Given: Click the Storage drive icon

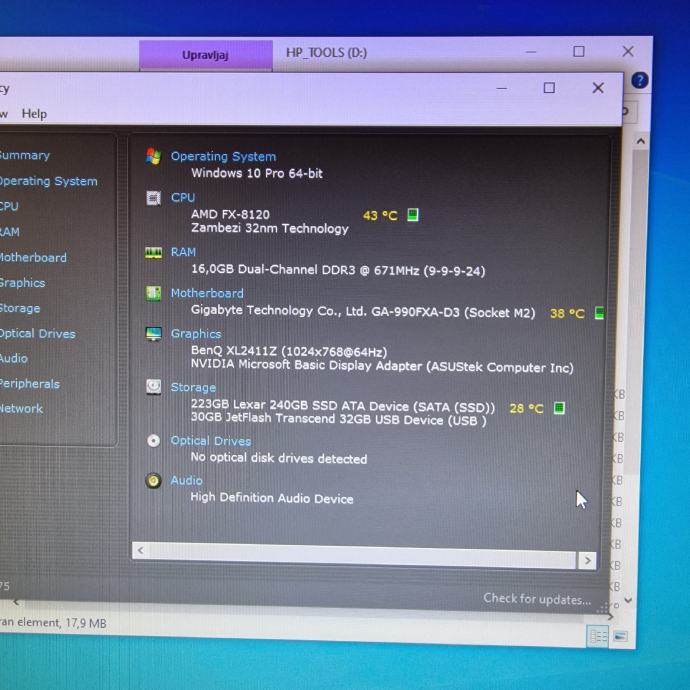Looking at the screenshot, I should [153, 386].
